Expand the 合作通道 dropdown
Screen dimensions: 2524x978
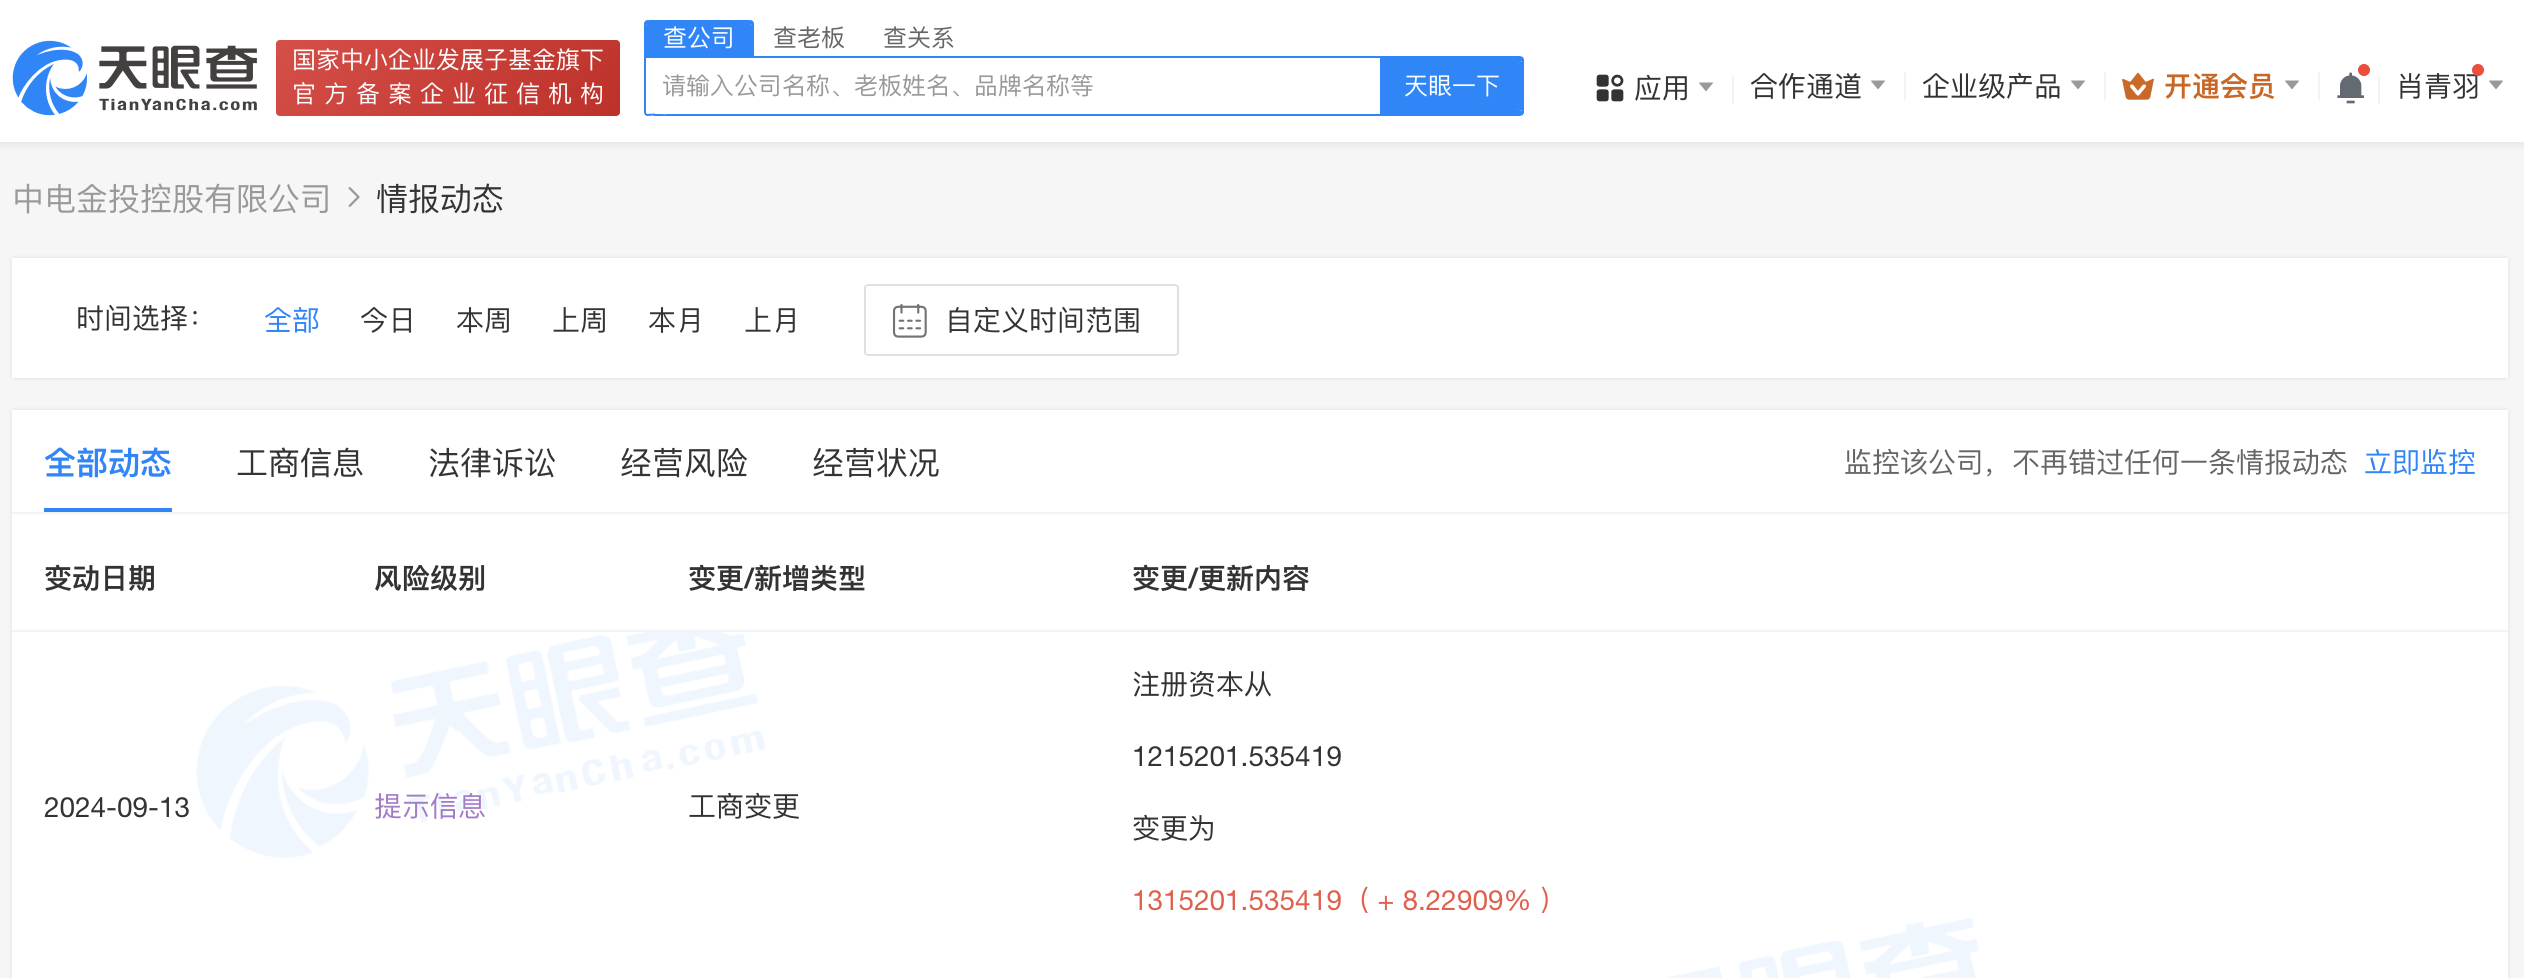click(x=1816, y=87)
